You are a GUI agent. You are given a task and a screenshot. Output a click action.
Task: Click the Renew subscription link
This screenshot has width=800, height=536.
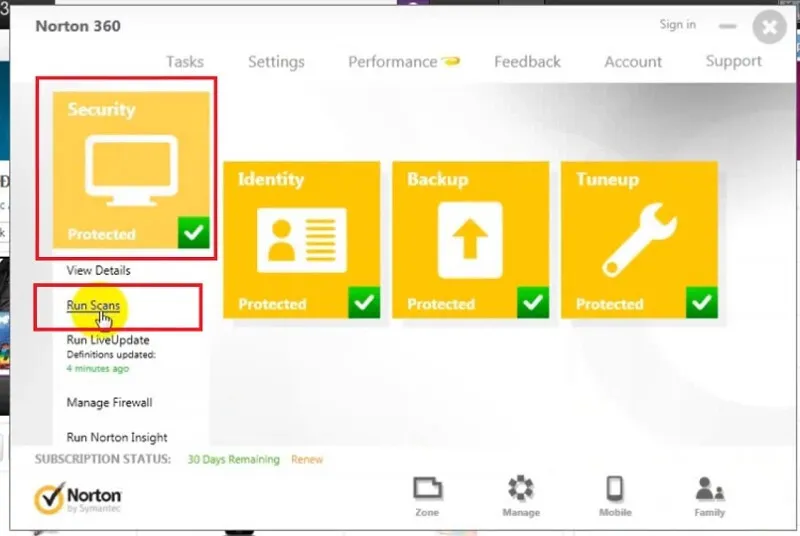[x=307, y=460]
